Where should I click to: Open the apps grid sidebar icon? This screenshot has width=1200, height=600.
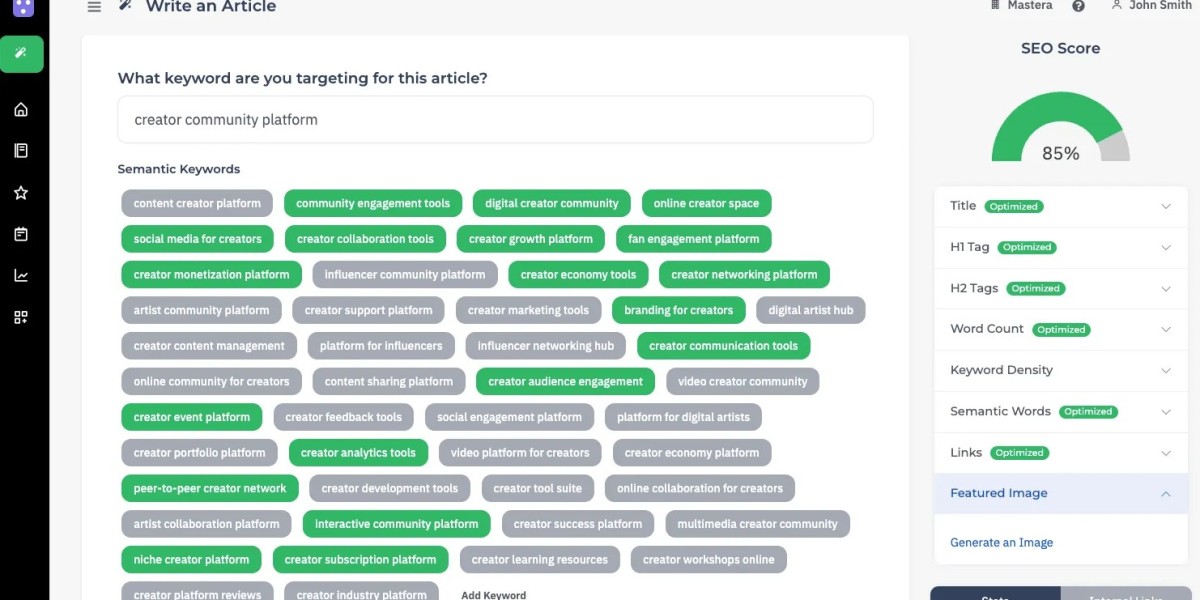click(x=21, y=317)
